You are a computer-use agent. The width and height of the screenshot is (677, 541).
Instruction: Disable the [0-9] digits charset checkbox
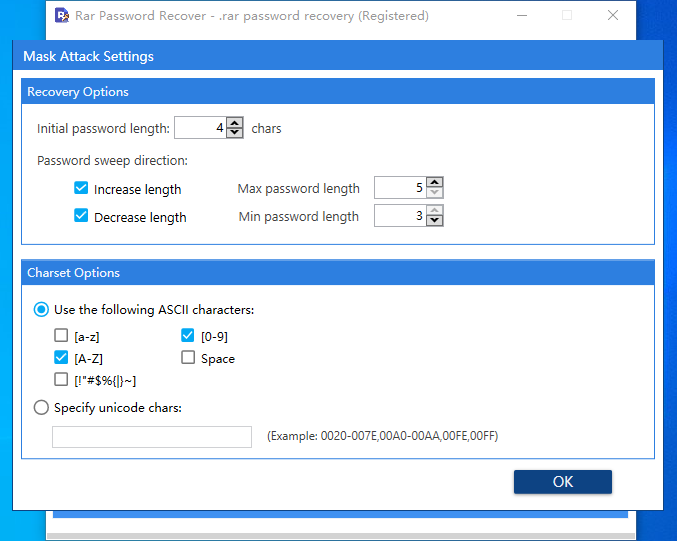point(188,335)
